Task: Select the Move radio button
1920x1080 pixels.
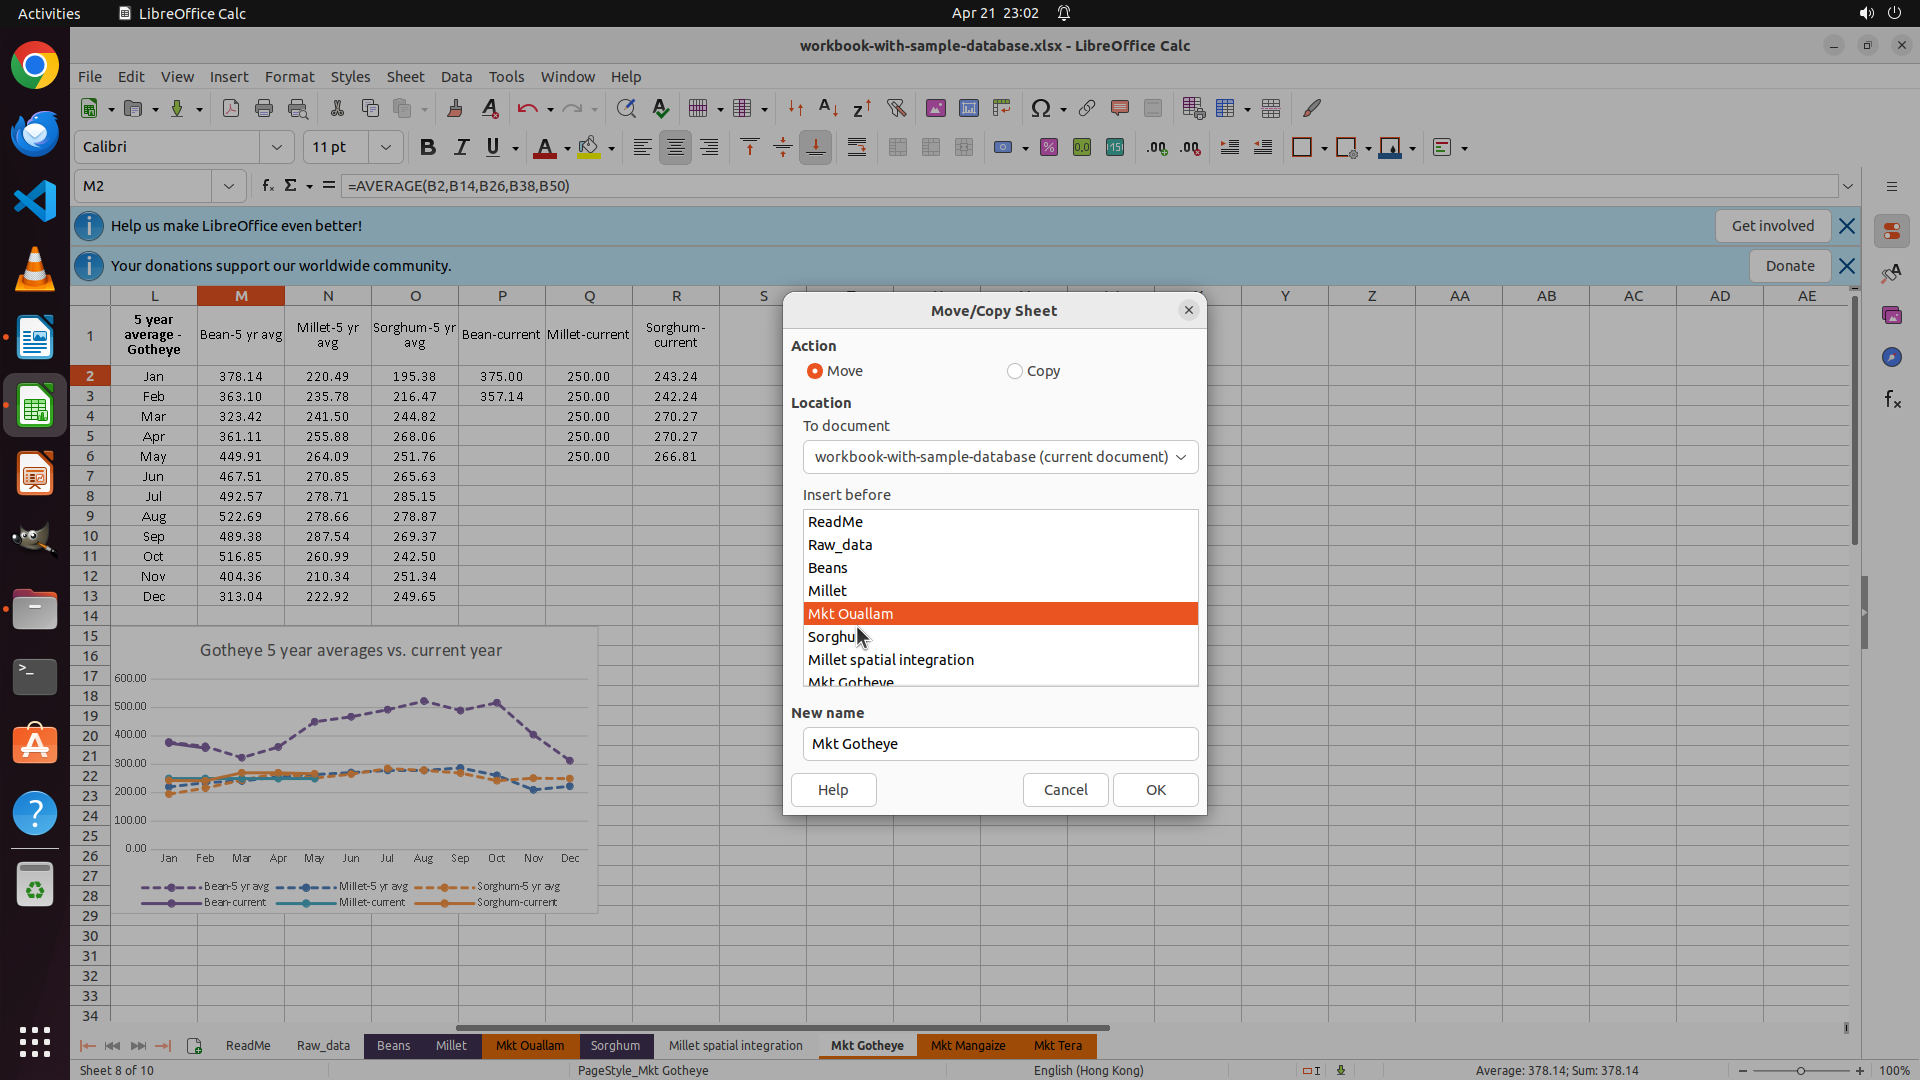Action: click(815, 371)
